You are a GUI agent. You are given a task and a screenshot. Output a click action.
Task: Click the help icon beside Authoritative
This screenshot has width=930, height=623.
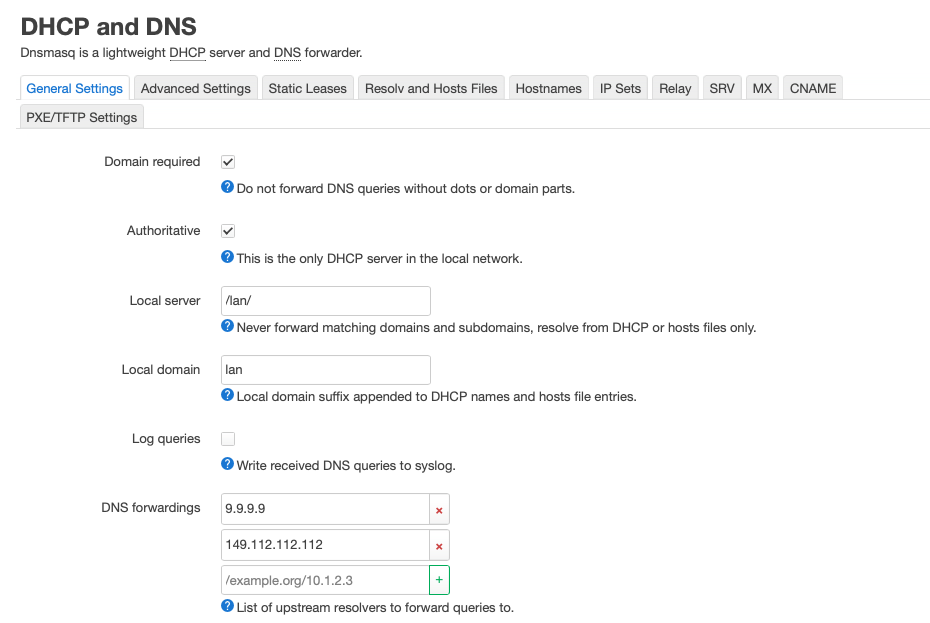click(227, 258)
